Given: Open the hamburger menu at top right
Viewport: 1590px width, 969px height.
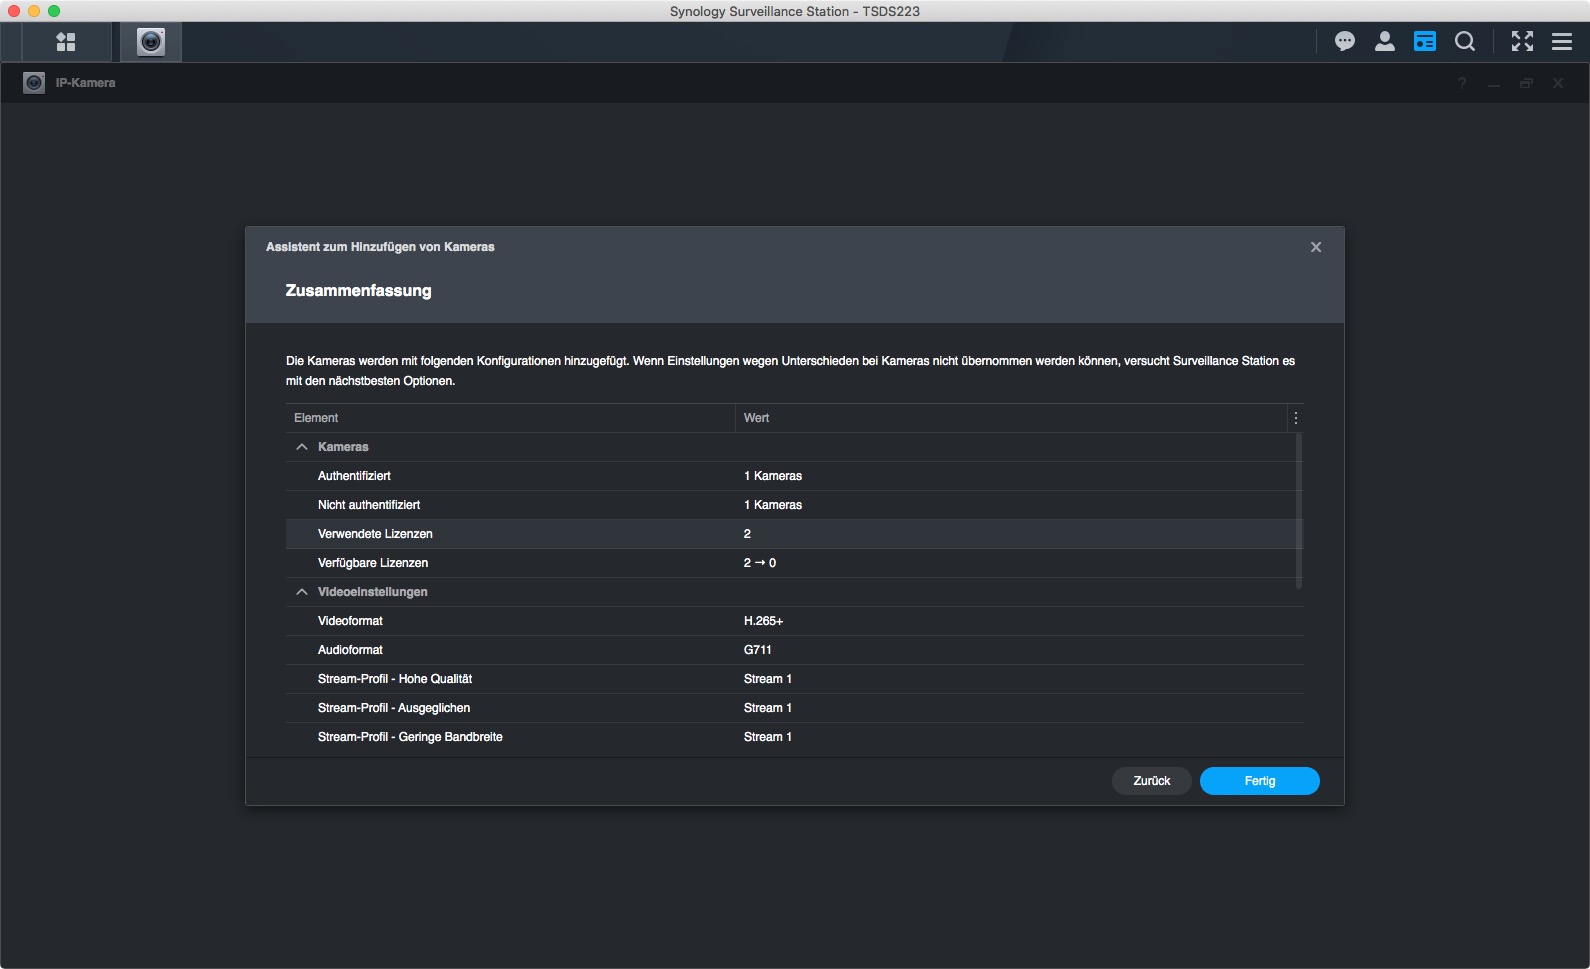Looking at the screenshot, I should pyautogui.click(x=1561, y=41).
